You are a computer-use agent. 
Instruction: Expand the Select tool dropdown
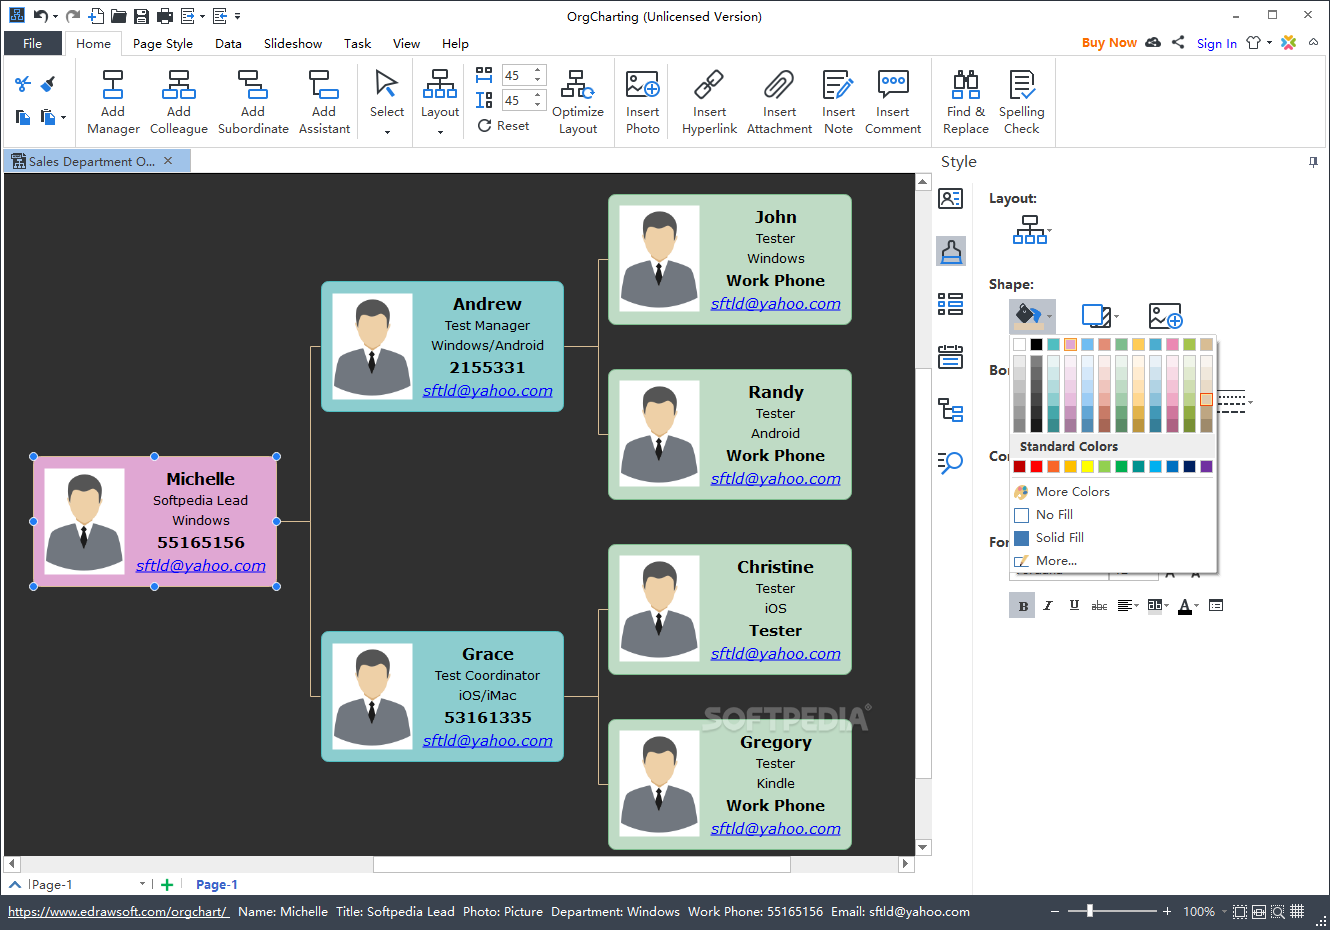click(x=387, y=132)
